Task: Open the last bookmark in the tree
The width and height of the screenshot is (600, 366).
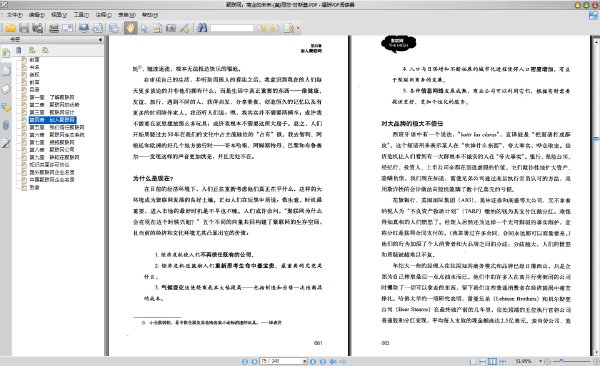Action: [34, 187]
